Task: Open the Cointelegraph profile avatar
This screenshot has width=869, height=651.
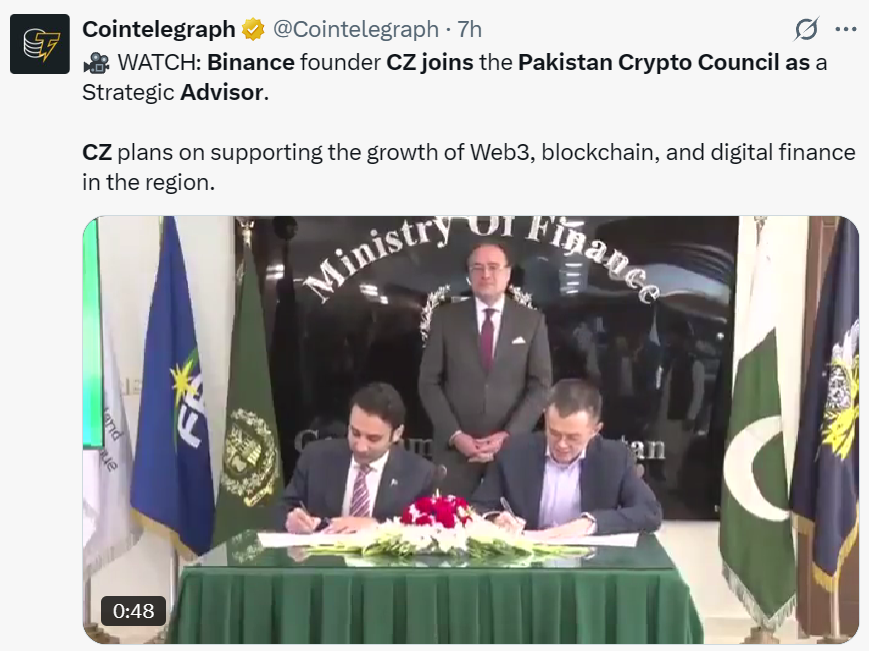Action: click(x=40, y=44)
